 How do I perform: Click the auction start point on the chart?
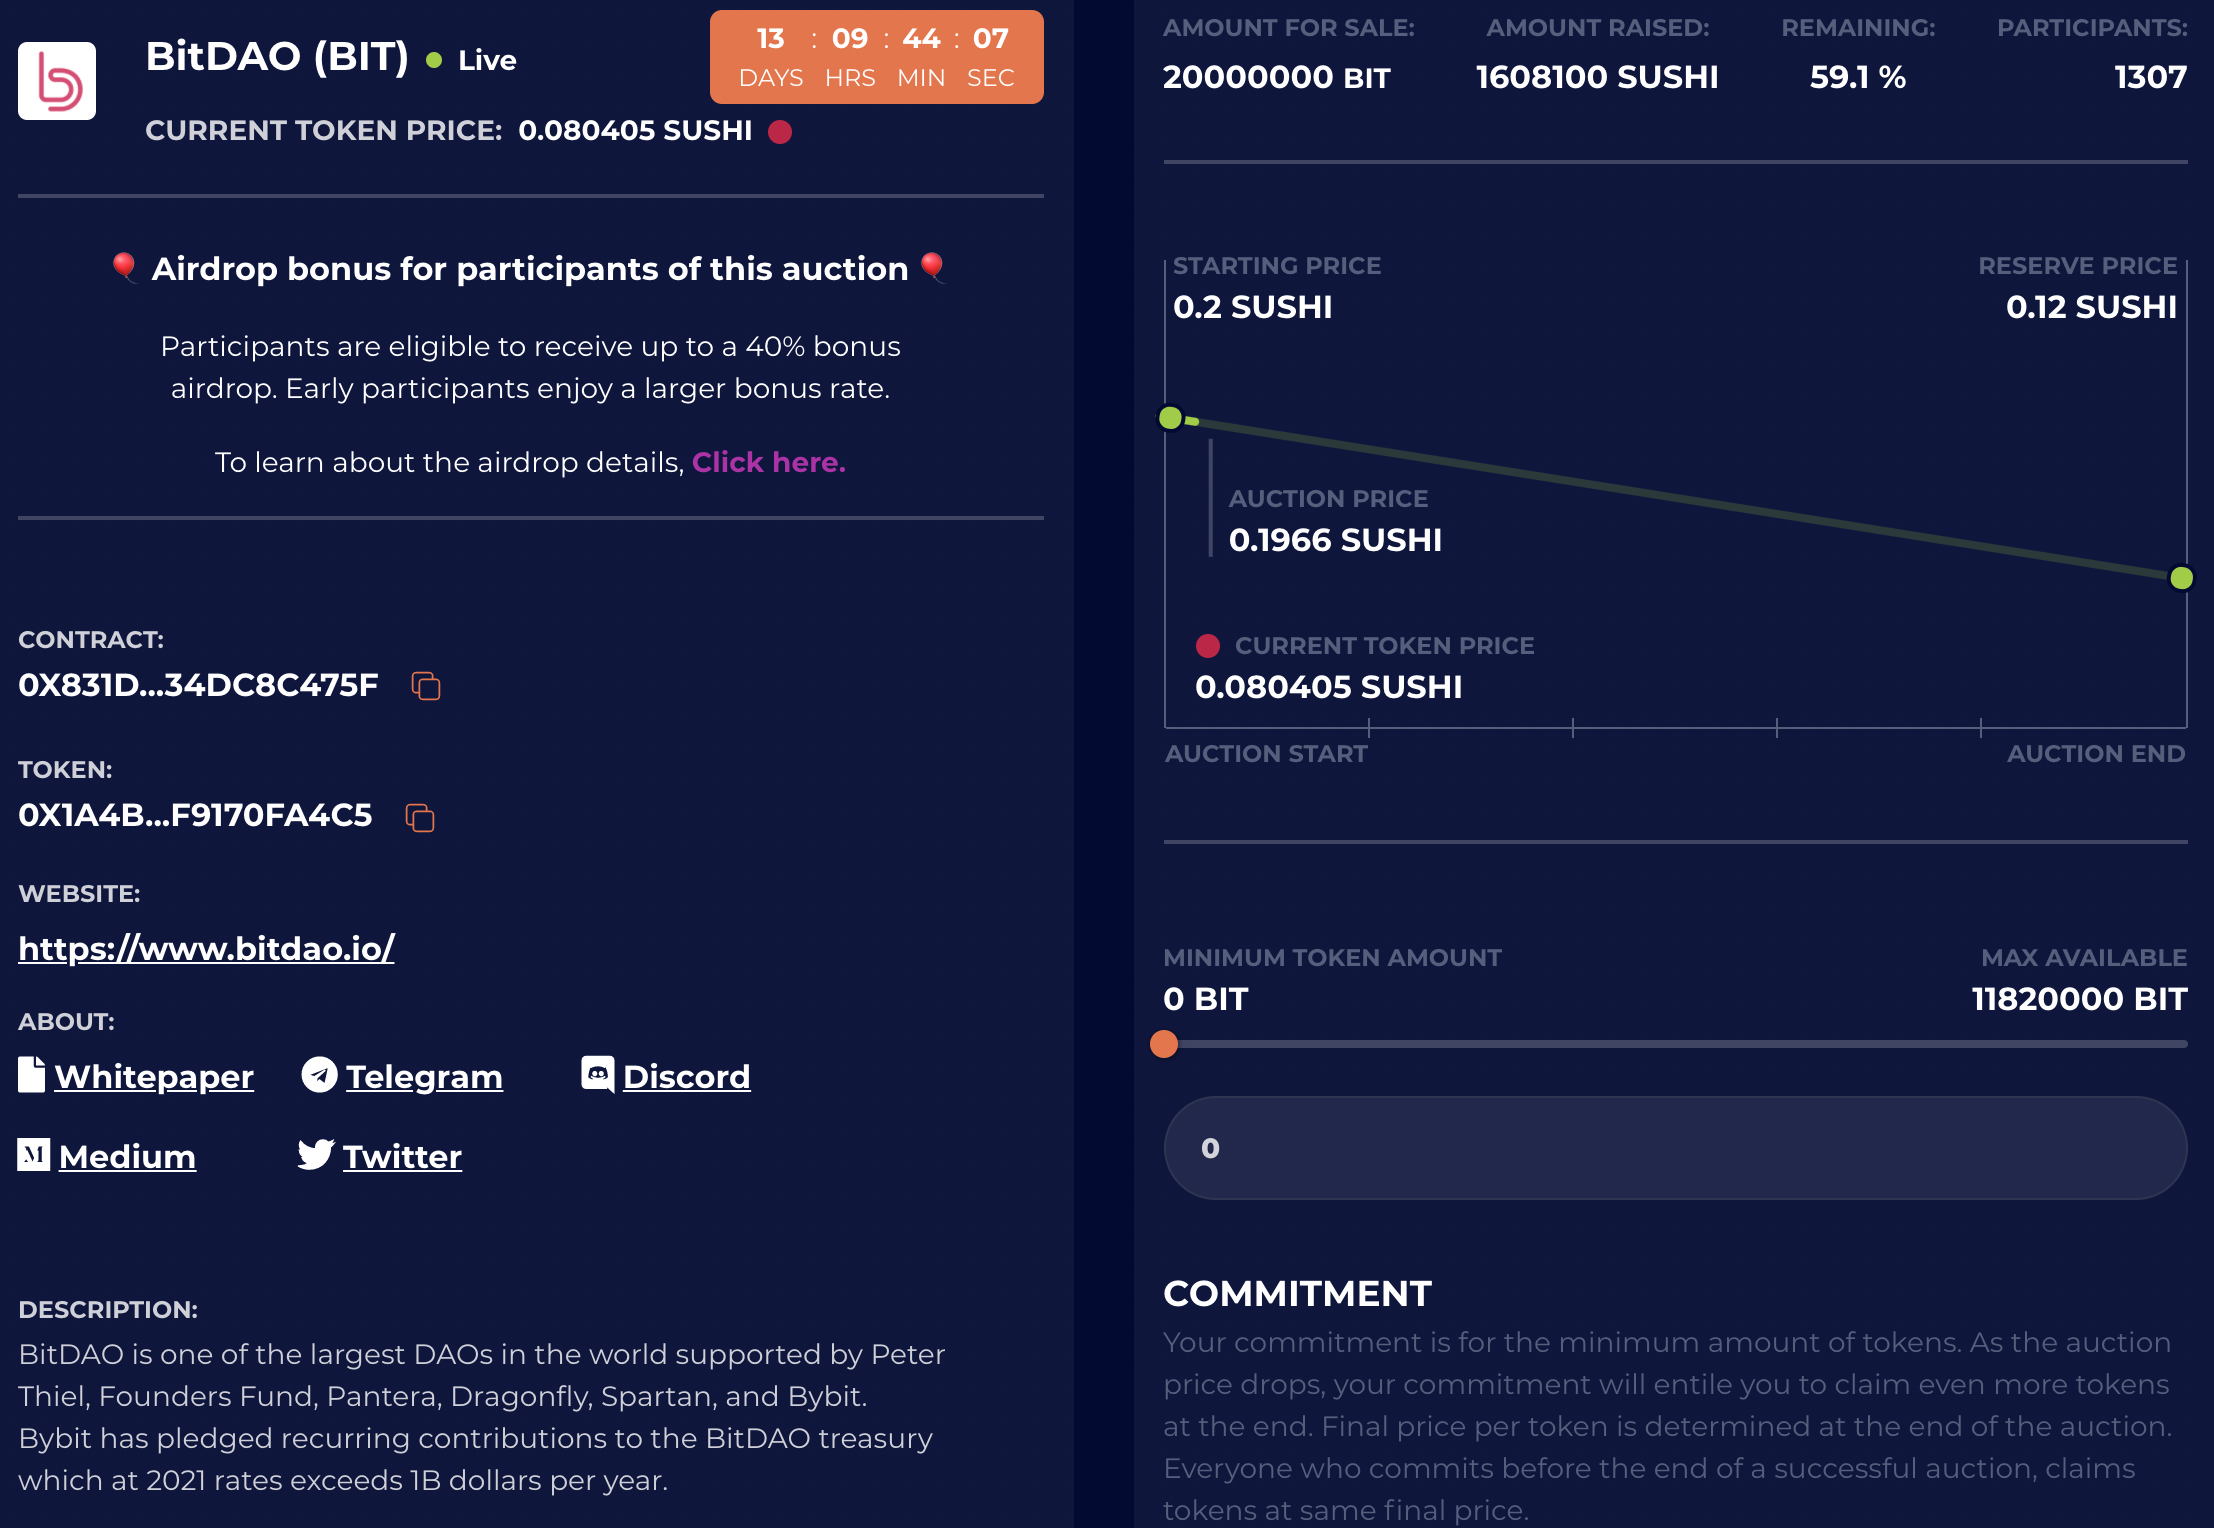[1170, 418]
